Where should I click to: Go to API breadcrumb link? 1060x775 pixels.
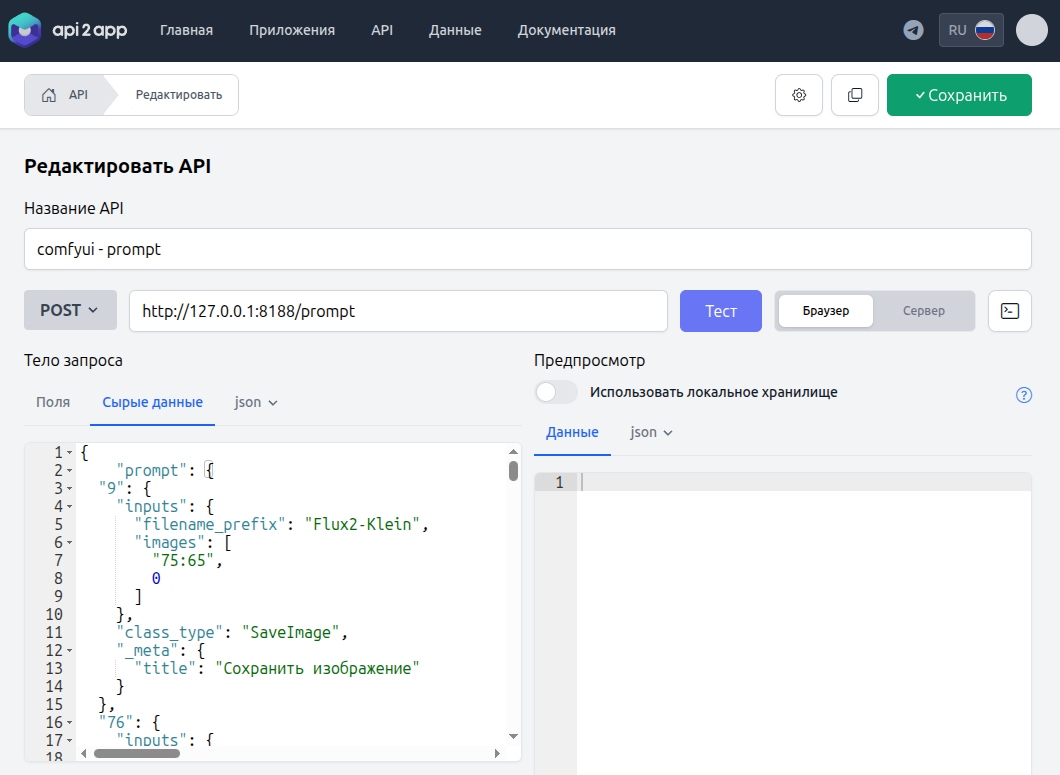[x=78, y=95]
